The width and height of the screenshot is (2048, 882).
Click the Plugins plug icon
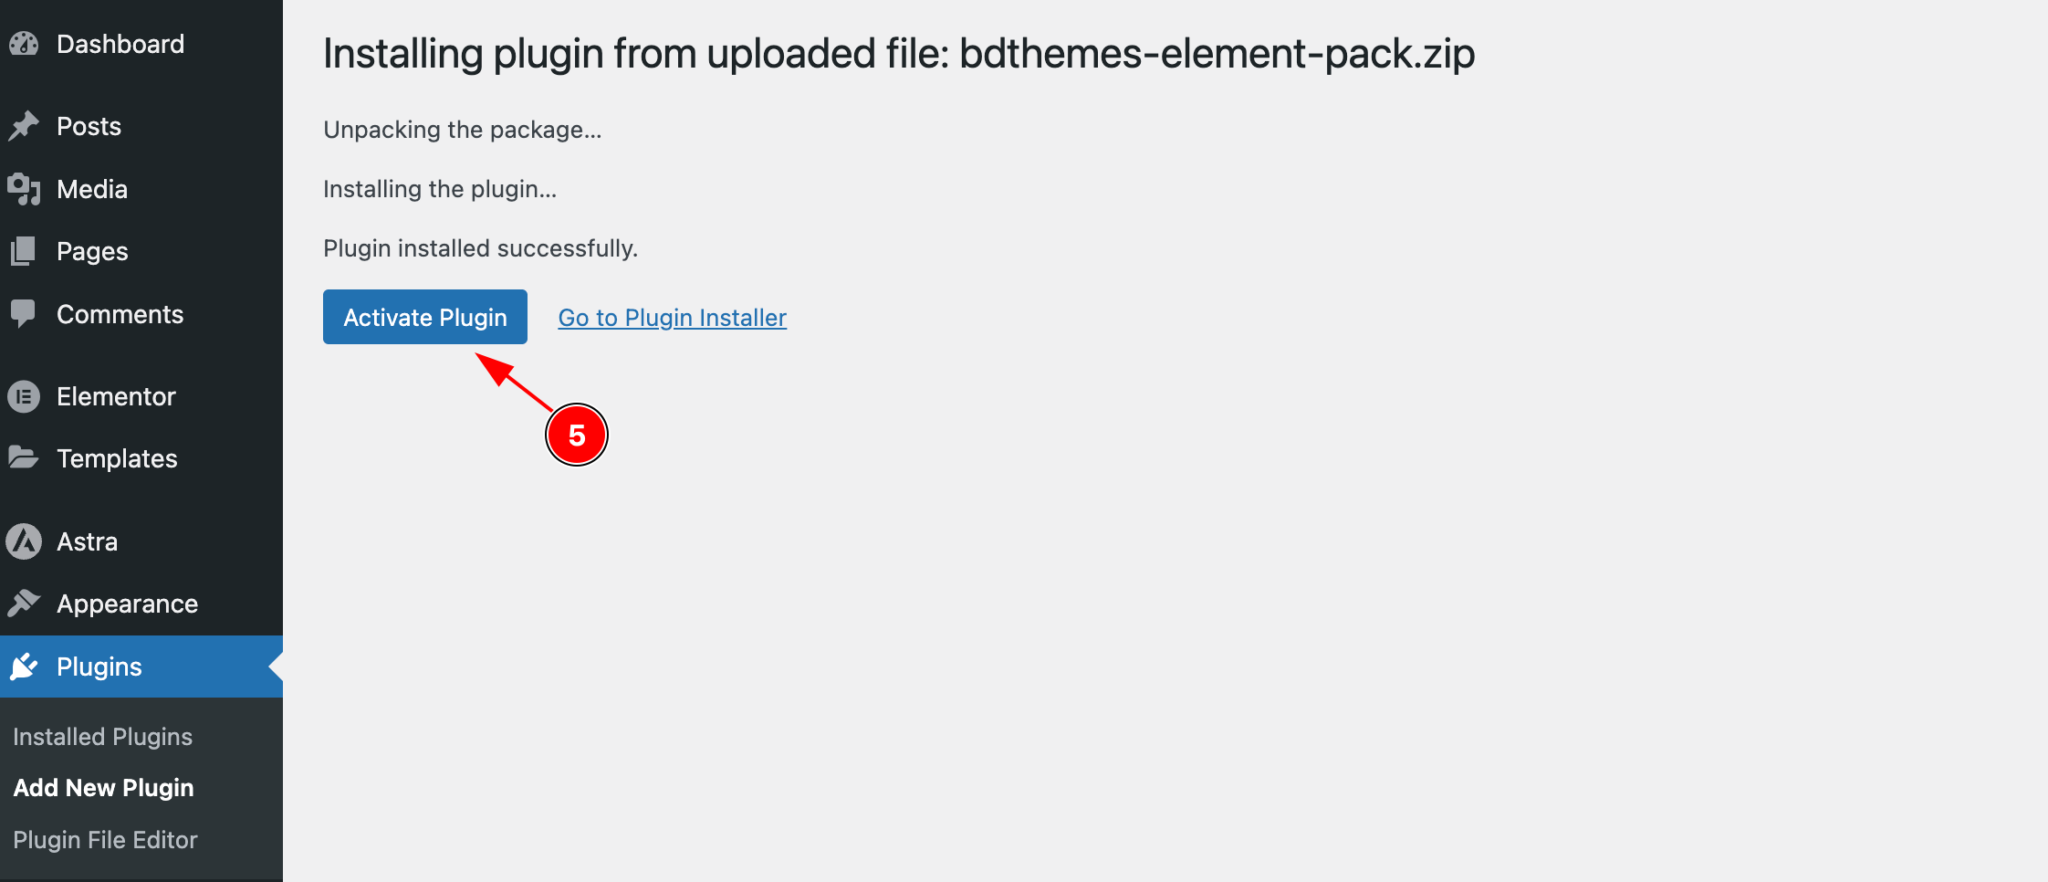[x=25, y=667]
